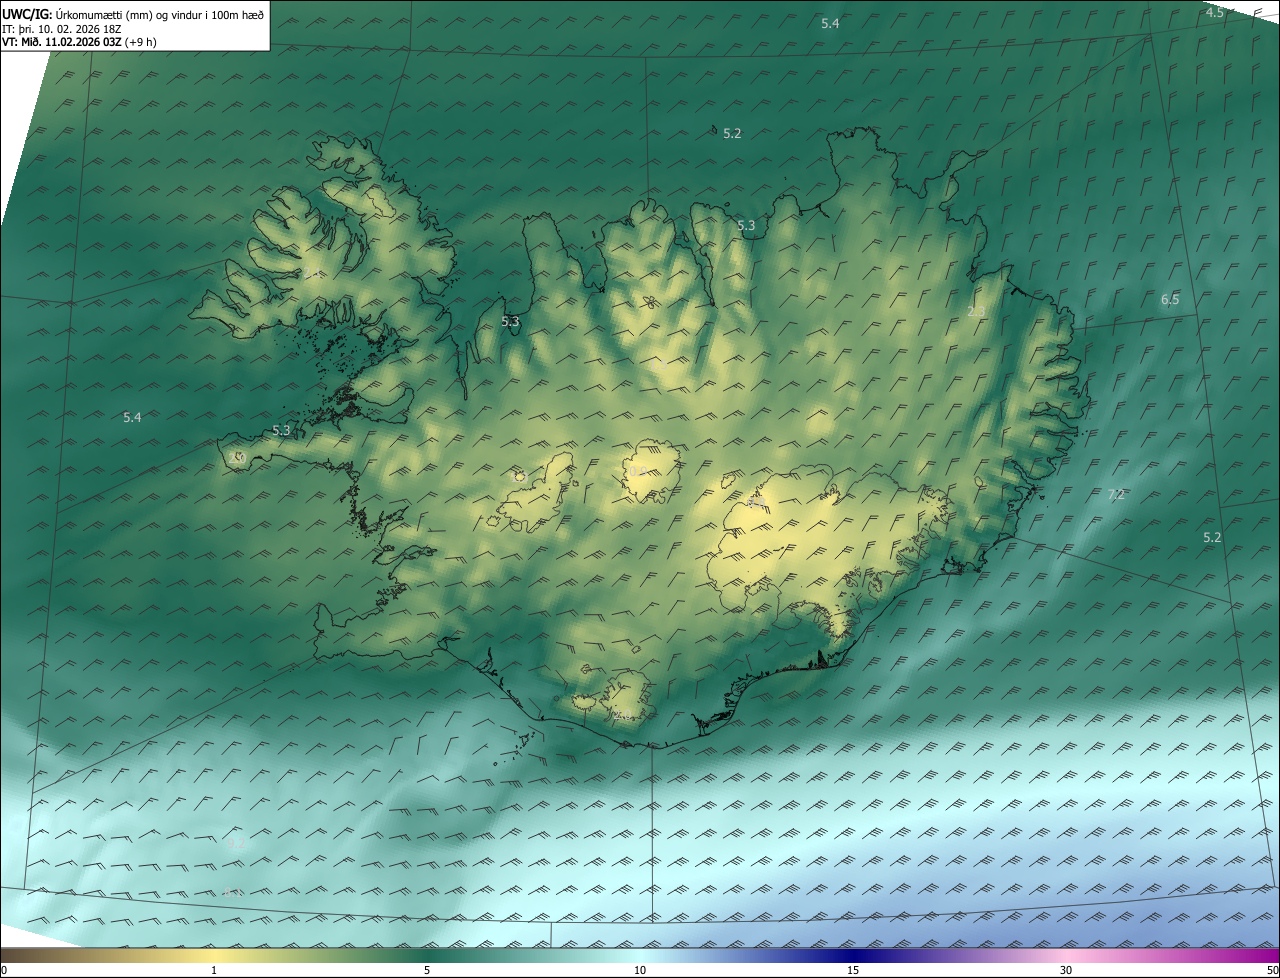
Task: Click the 4.5 value label on the map
Action: pyautogui.click(x=1214, y=12)
